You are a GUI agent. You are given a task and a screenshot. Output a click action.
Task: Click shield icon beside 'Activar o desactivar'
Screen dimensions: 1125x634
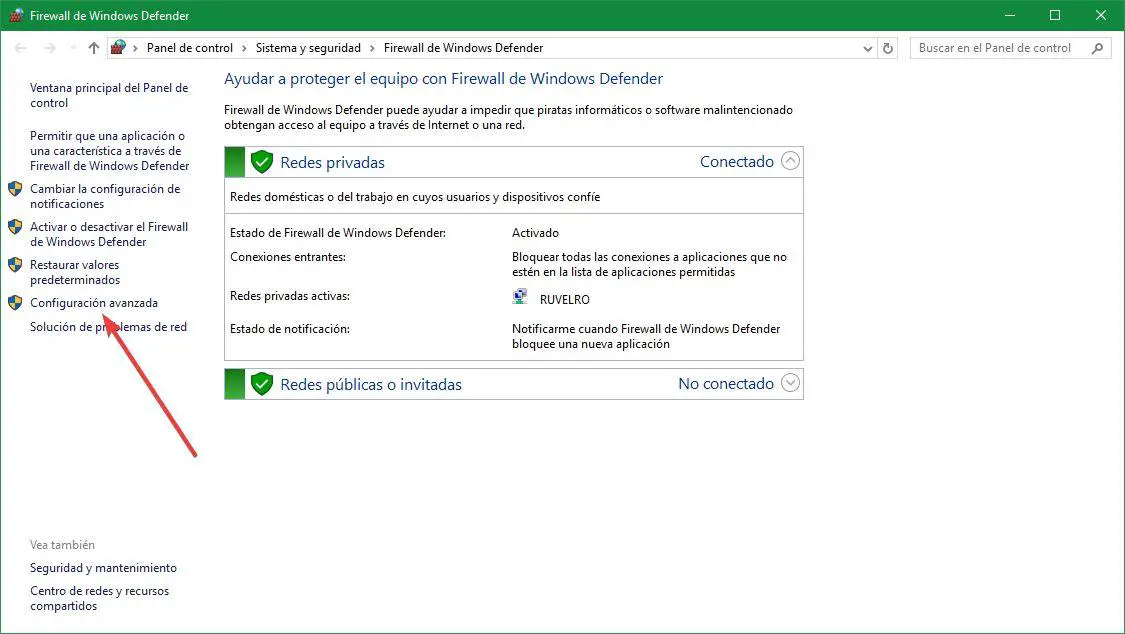point(15,227)
